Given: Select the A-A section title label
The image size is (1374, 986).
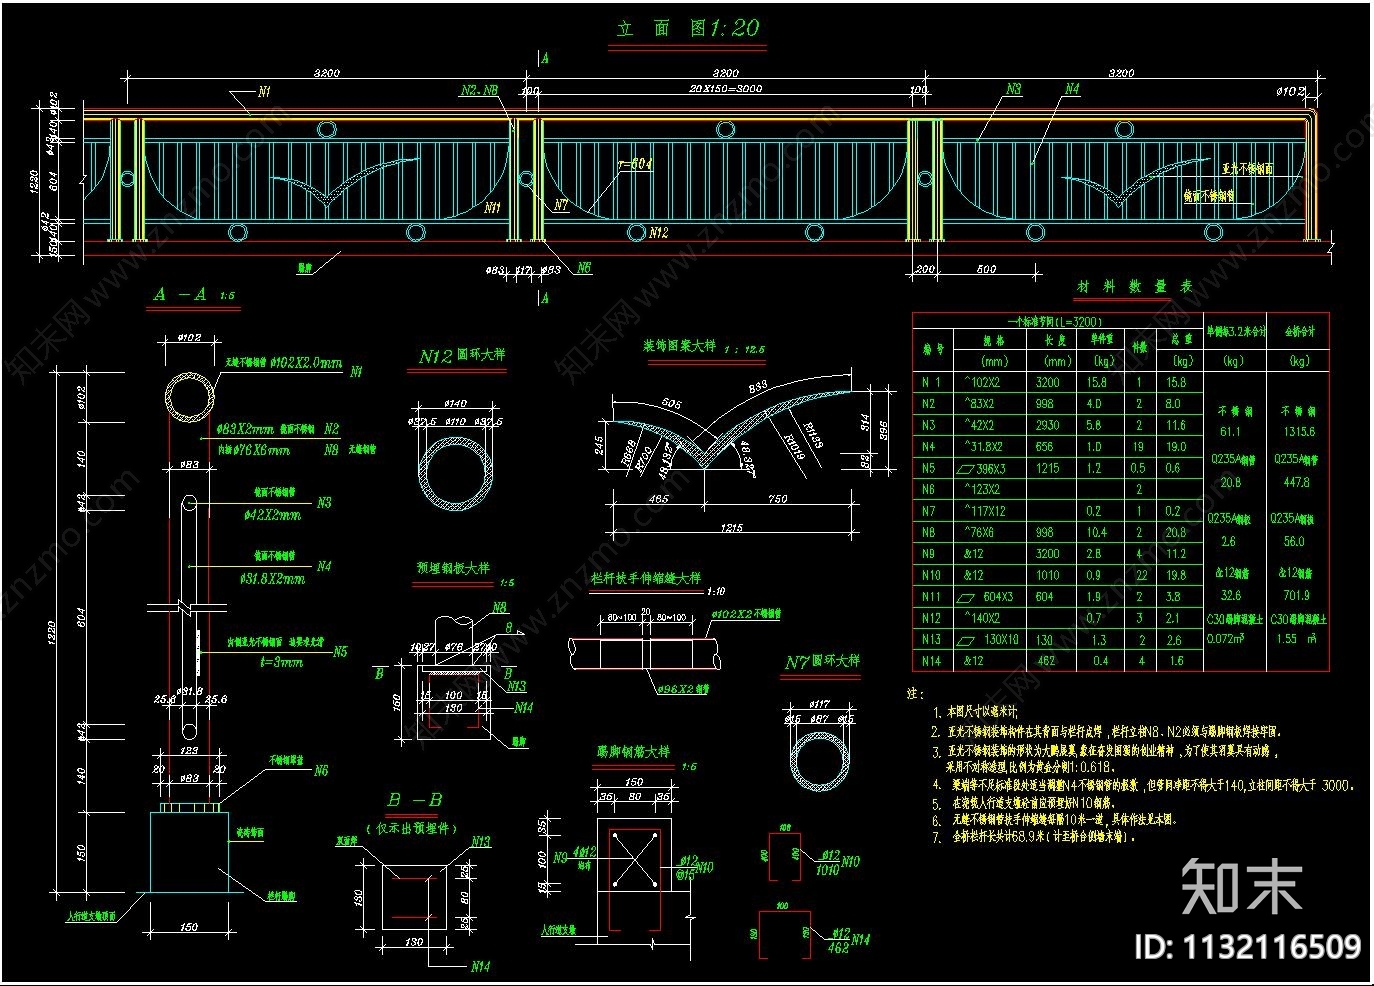Looking at the screenshot, I should coord(181,294).
